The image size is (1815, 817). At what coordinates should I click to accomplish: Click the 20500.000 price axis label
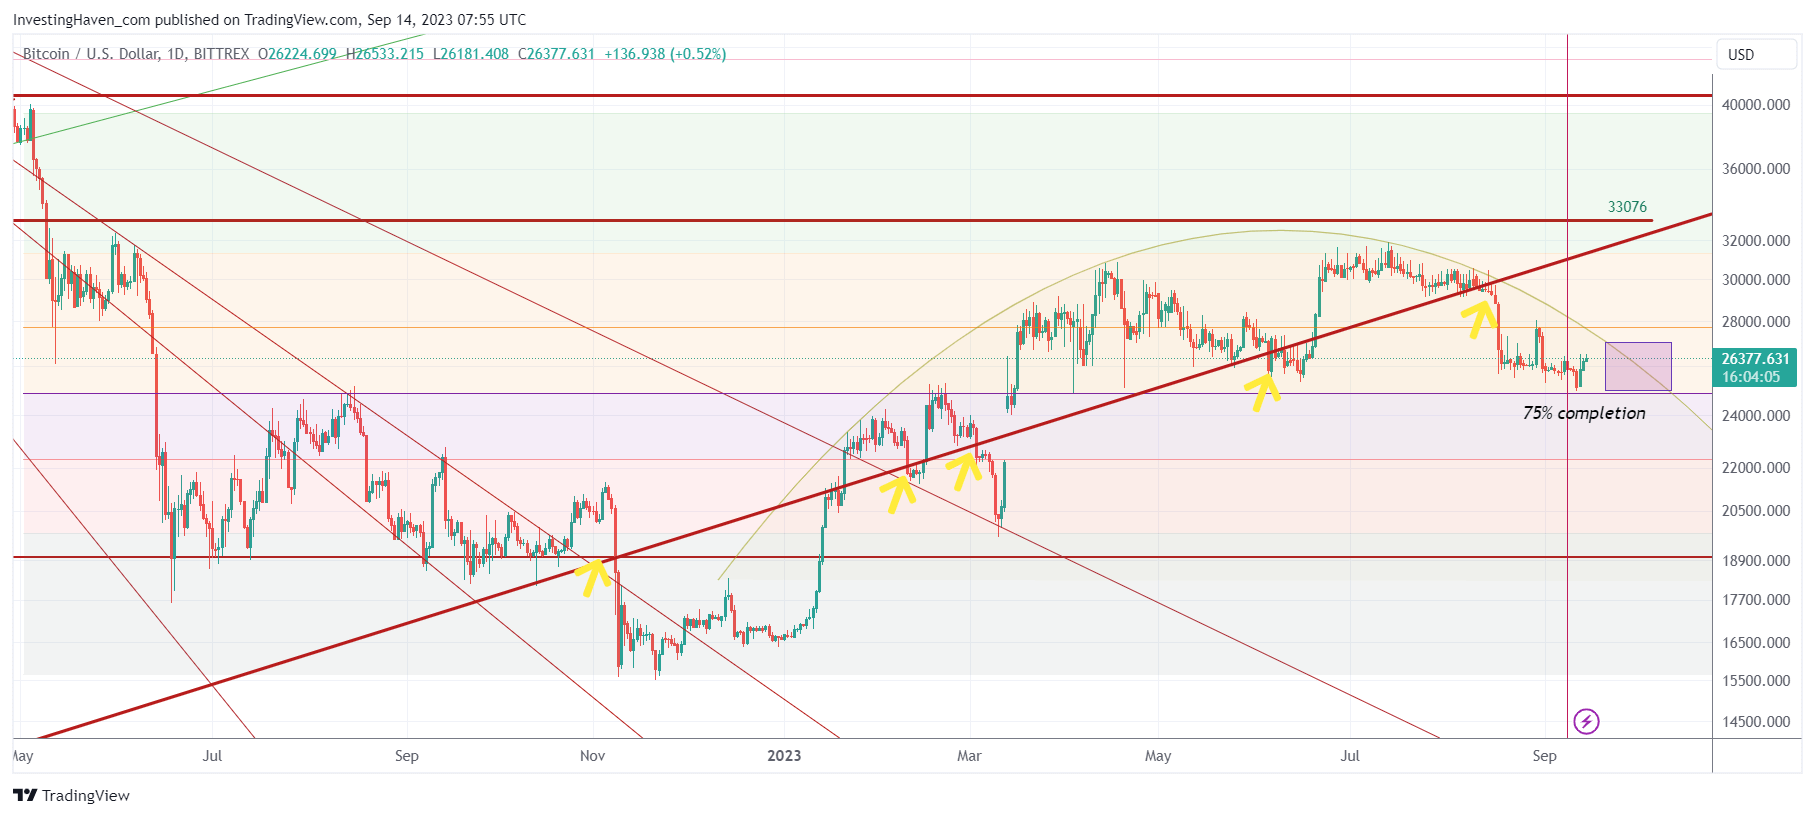point(1756,511)
